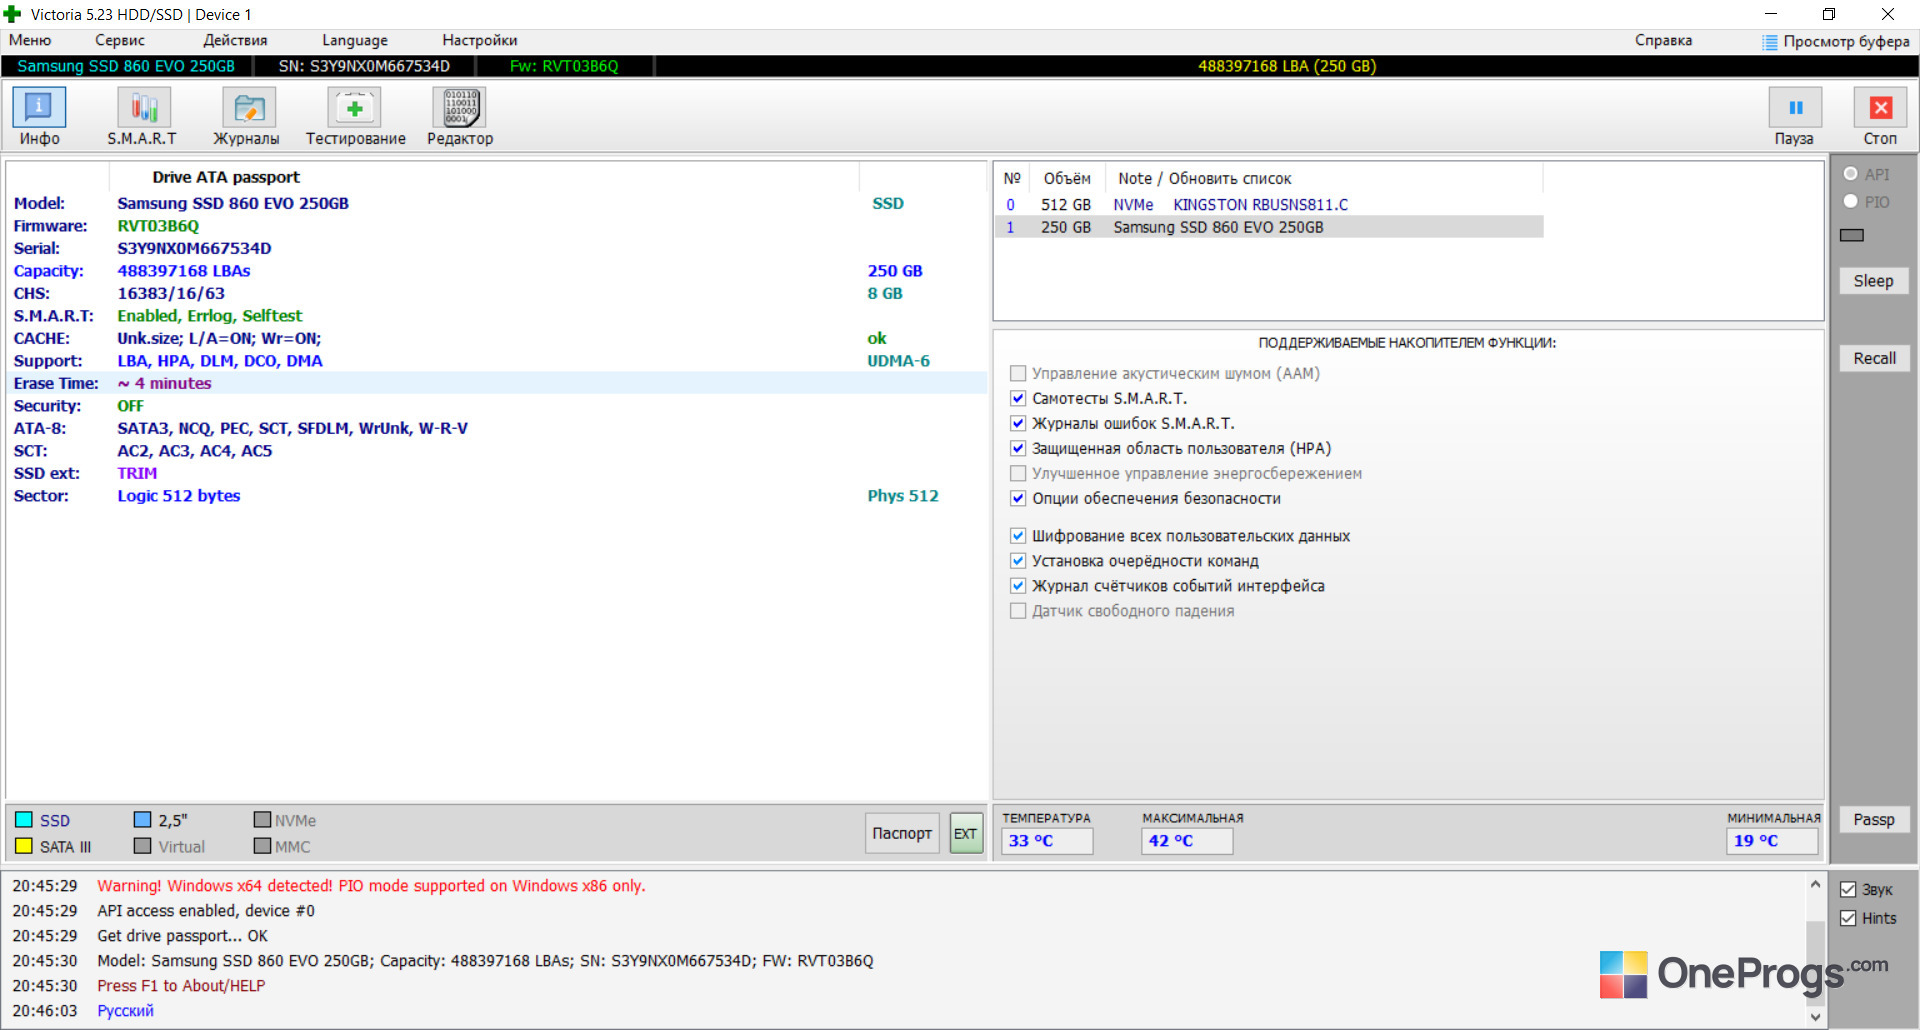Viewport: 1920px width, 1030px height.
Task: Click the Serial value S3Y9NX0M667534D in passport
Action: click(194, 248)
